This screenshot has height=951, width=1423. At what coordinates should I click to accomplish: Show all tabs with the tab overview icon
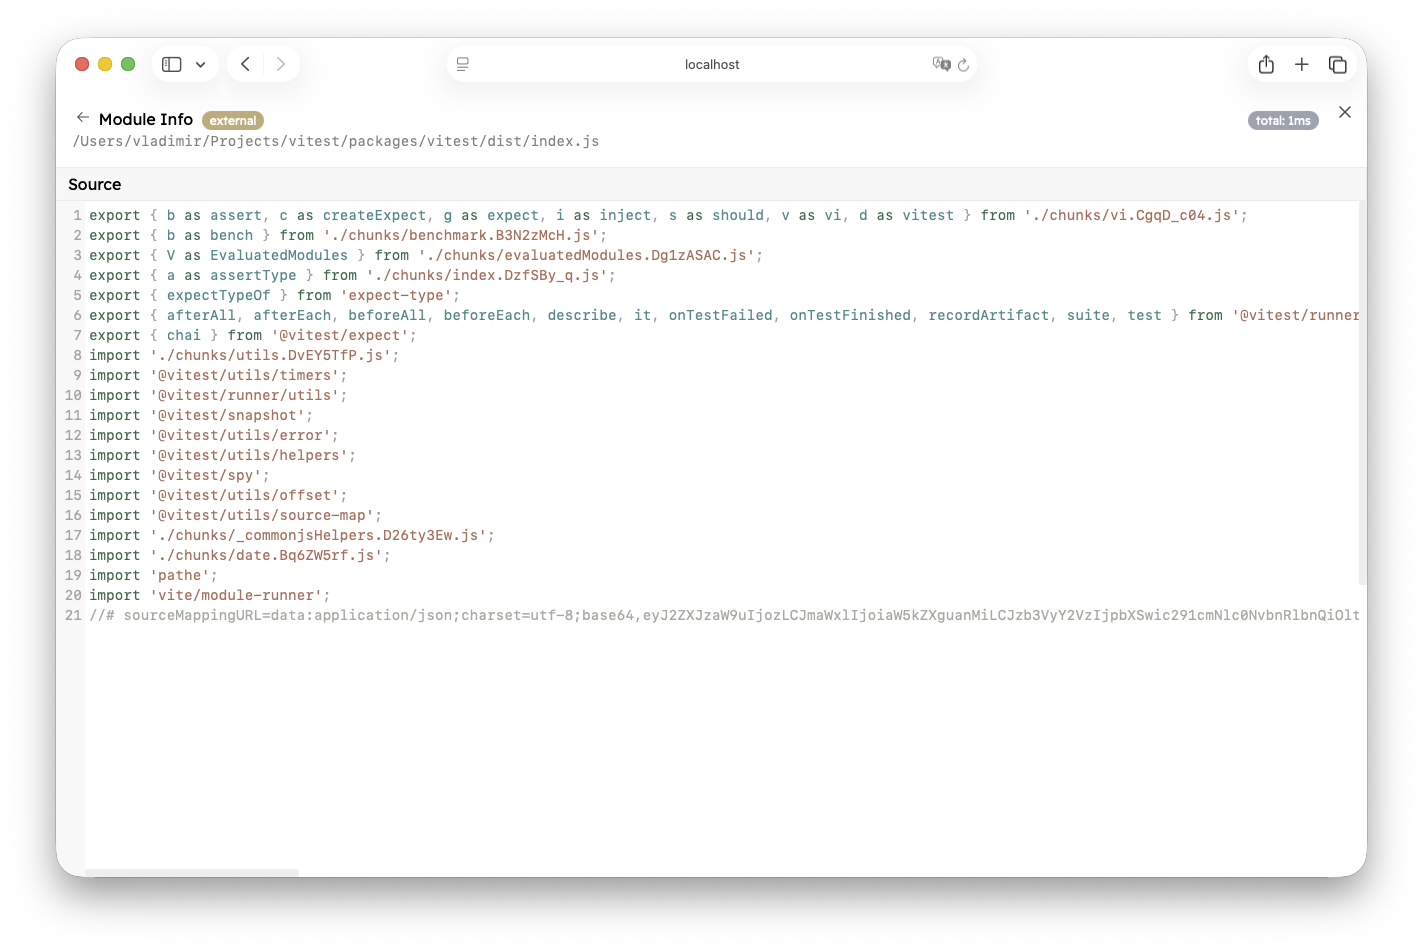[x=1338, y=63]
